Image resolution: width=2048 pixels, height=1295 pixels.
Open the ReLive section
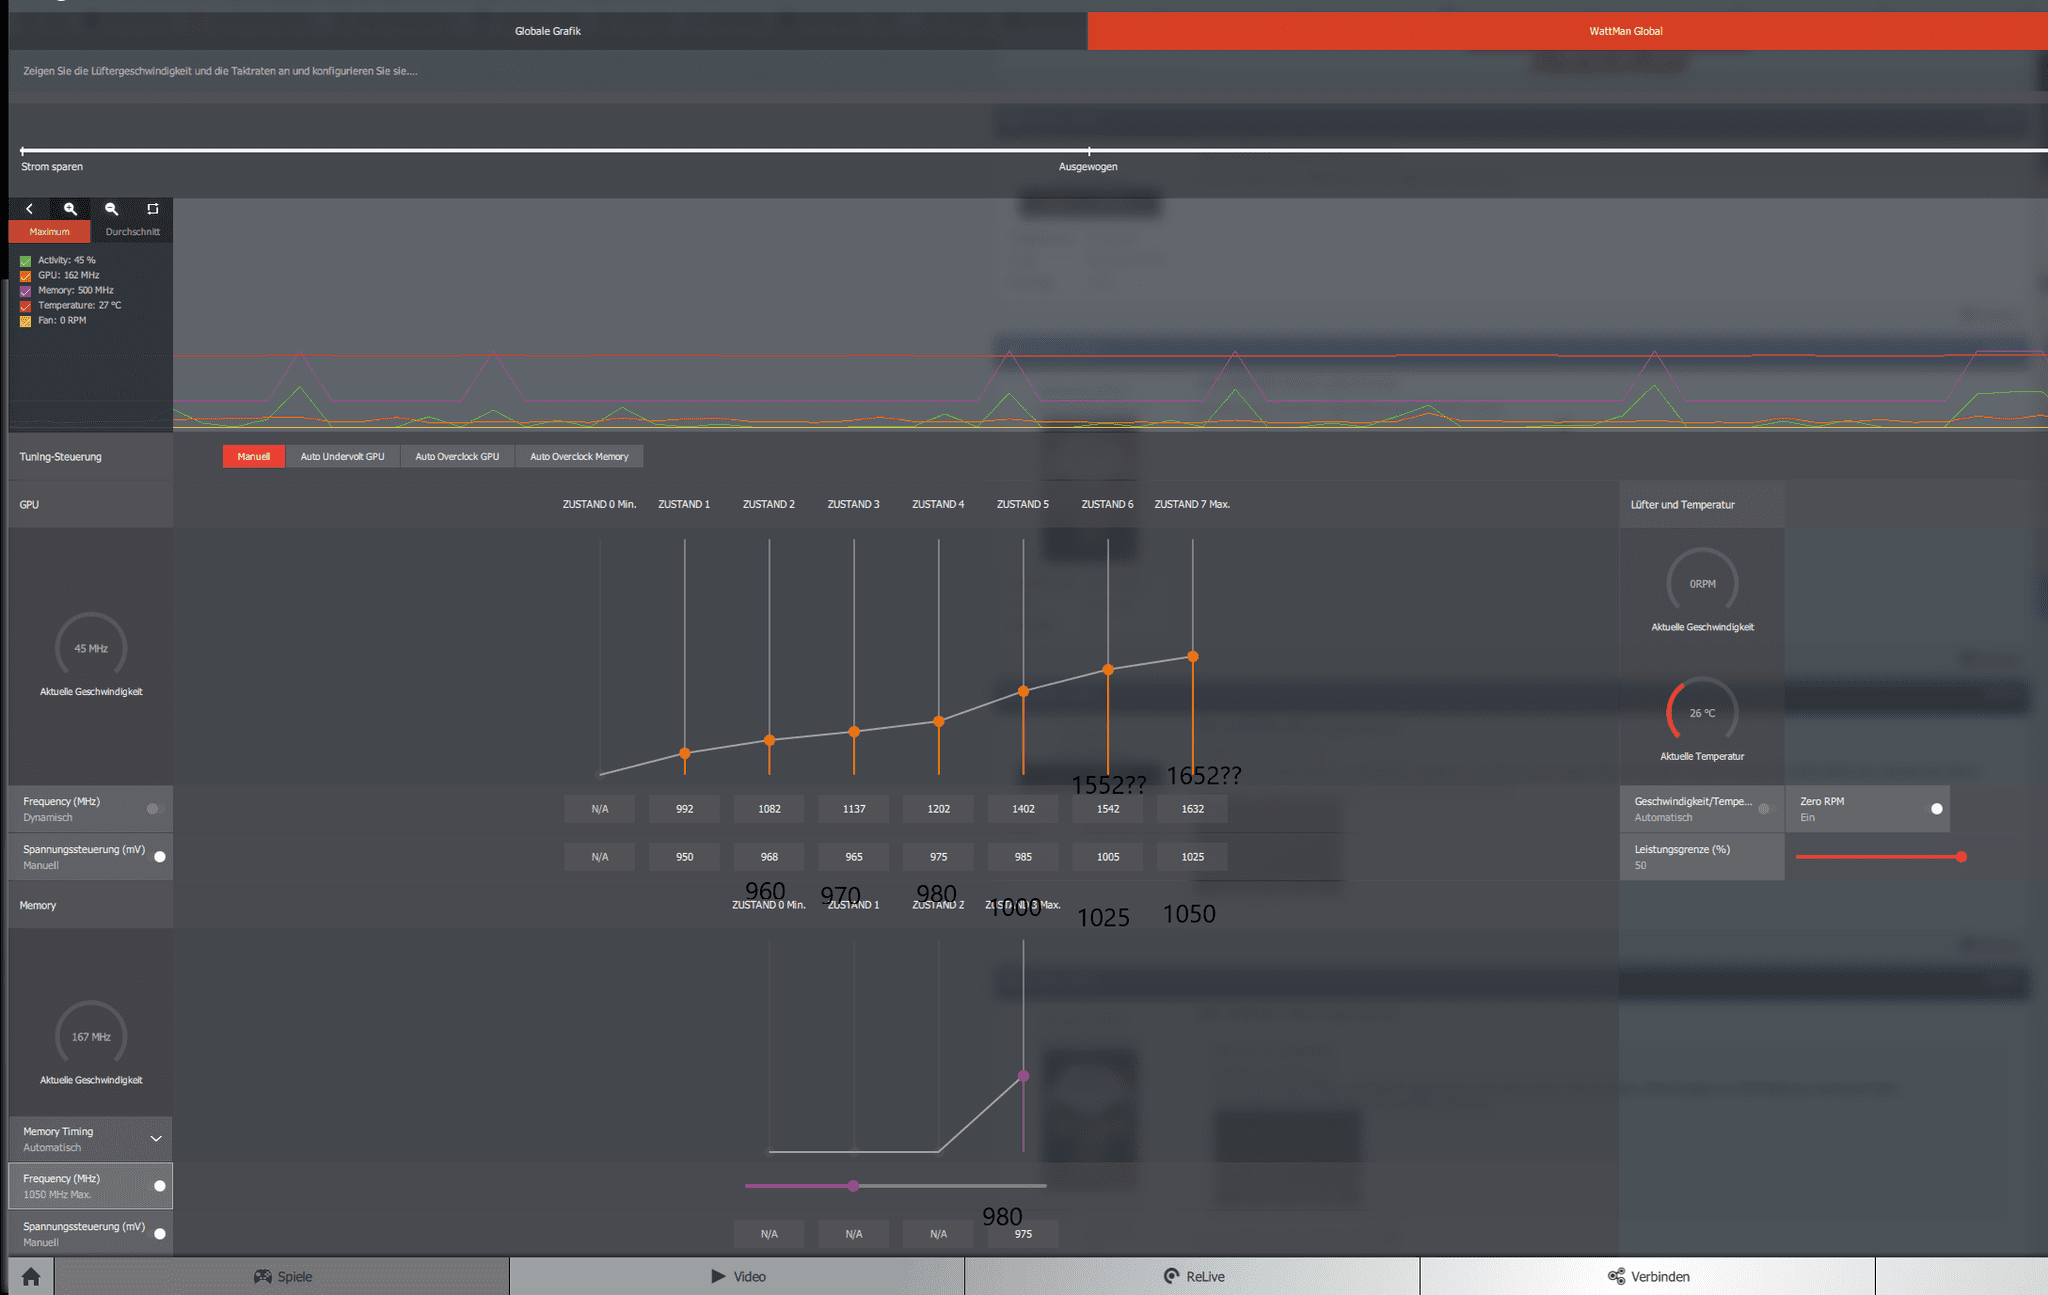[1193, 1276]
